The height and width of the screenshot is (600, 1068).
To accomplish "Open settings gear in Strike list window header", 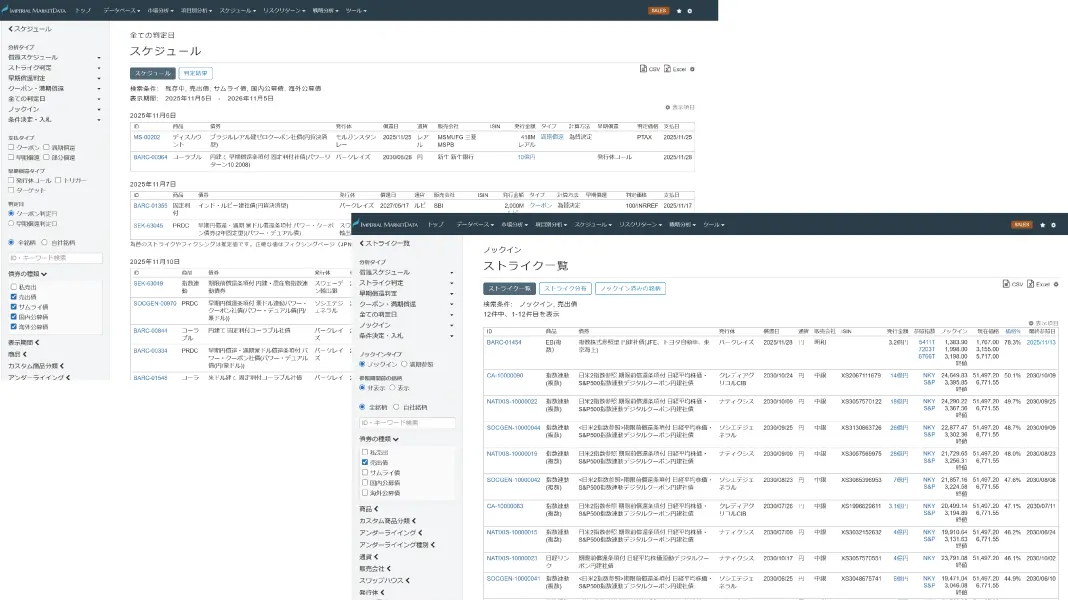I will (x=1053, y=225).
